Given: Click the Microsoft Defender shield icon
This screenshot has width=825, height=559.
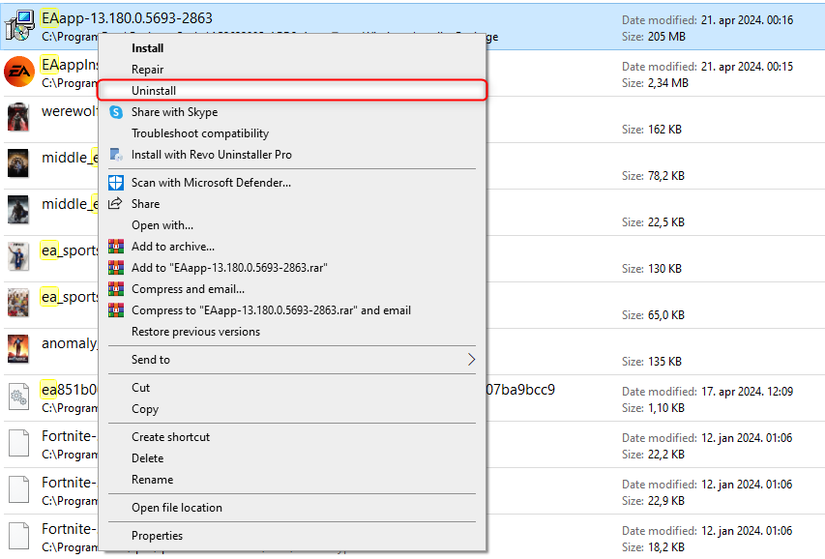Looking at the screenshot, I should [x=116, y=183].
